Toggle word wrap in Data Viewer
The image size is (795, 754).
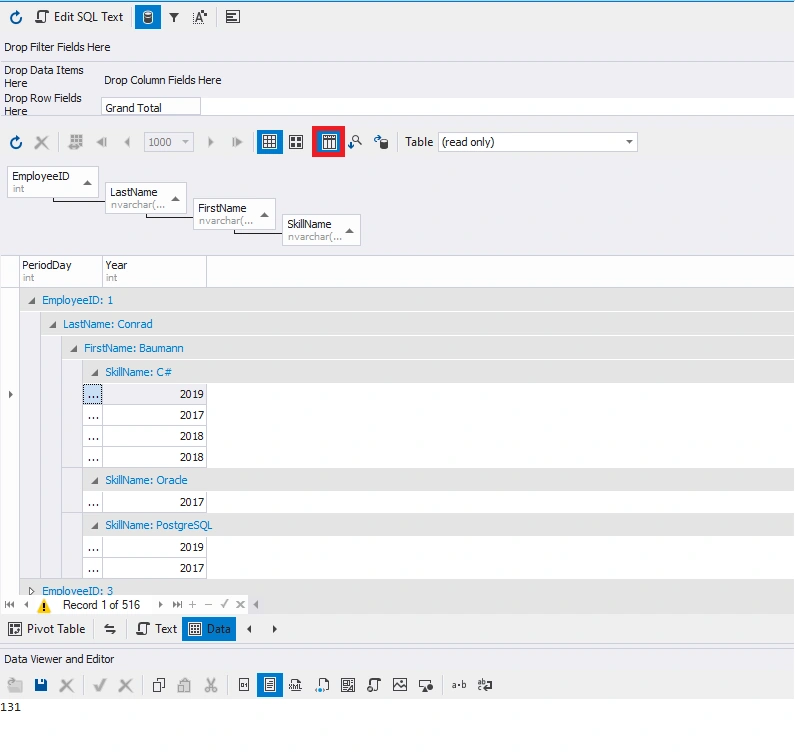pyautogui.click(x=485, y=686)
